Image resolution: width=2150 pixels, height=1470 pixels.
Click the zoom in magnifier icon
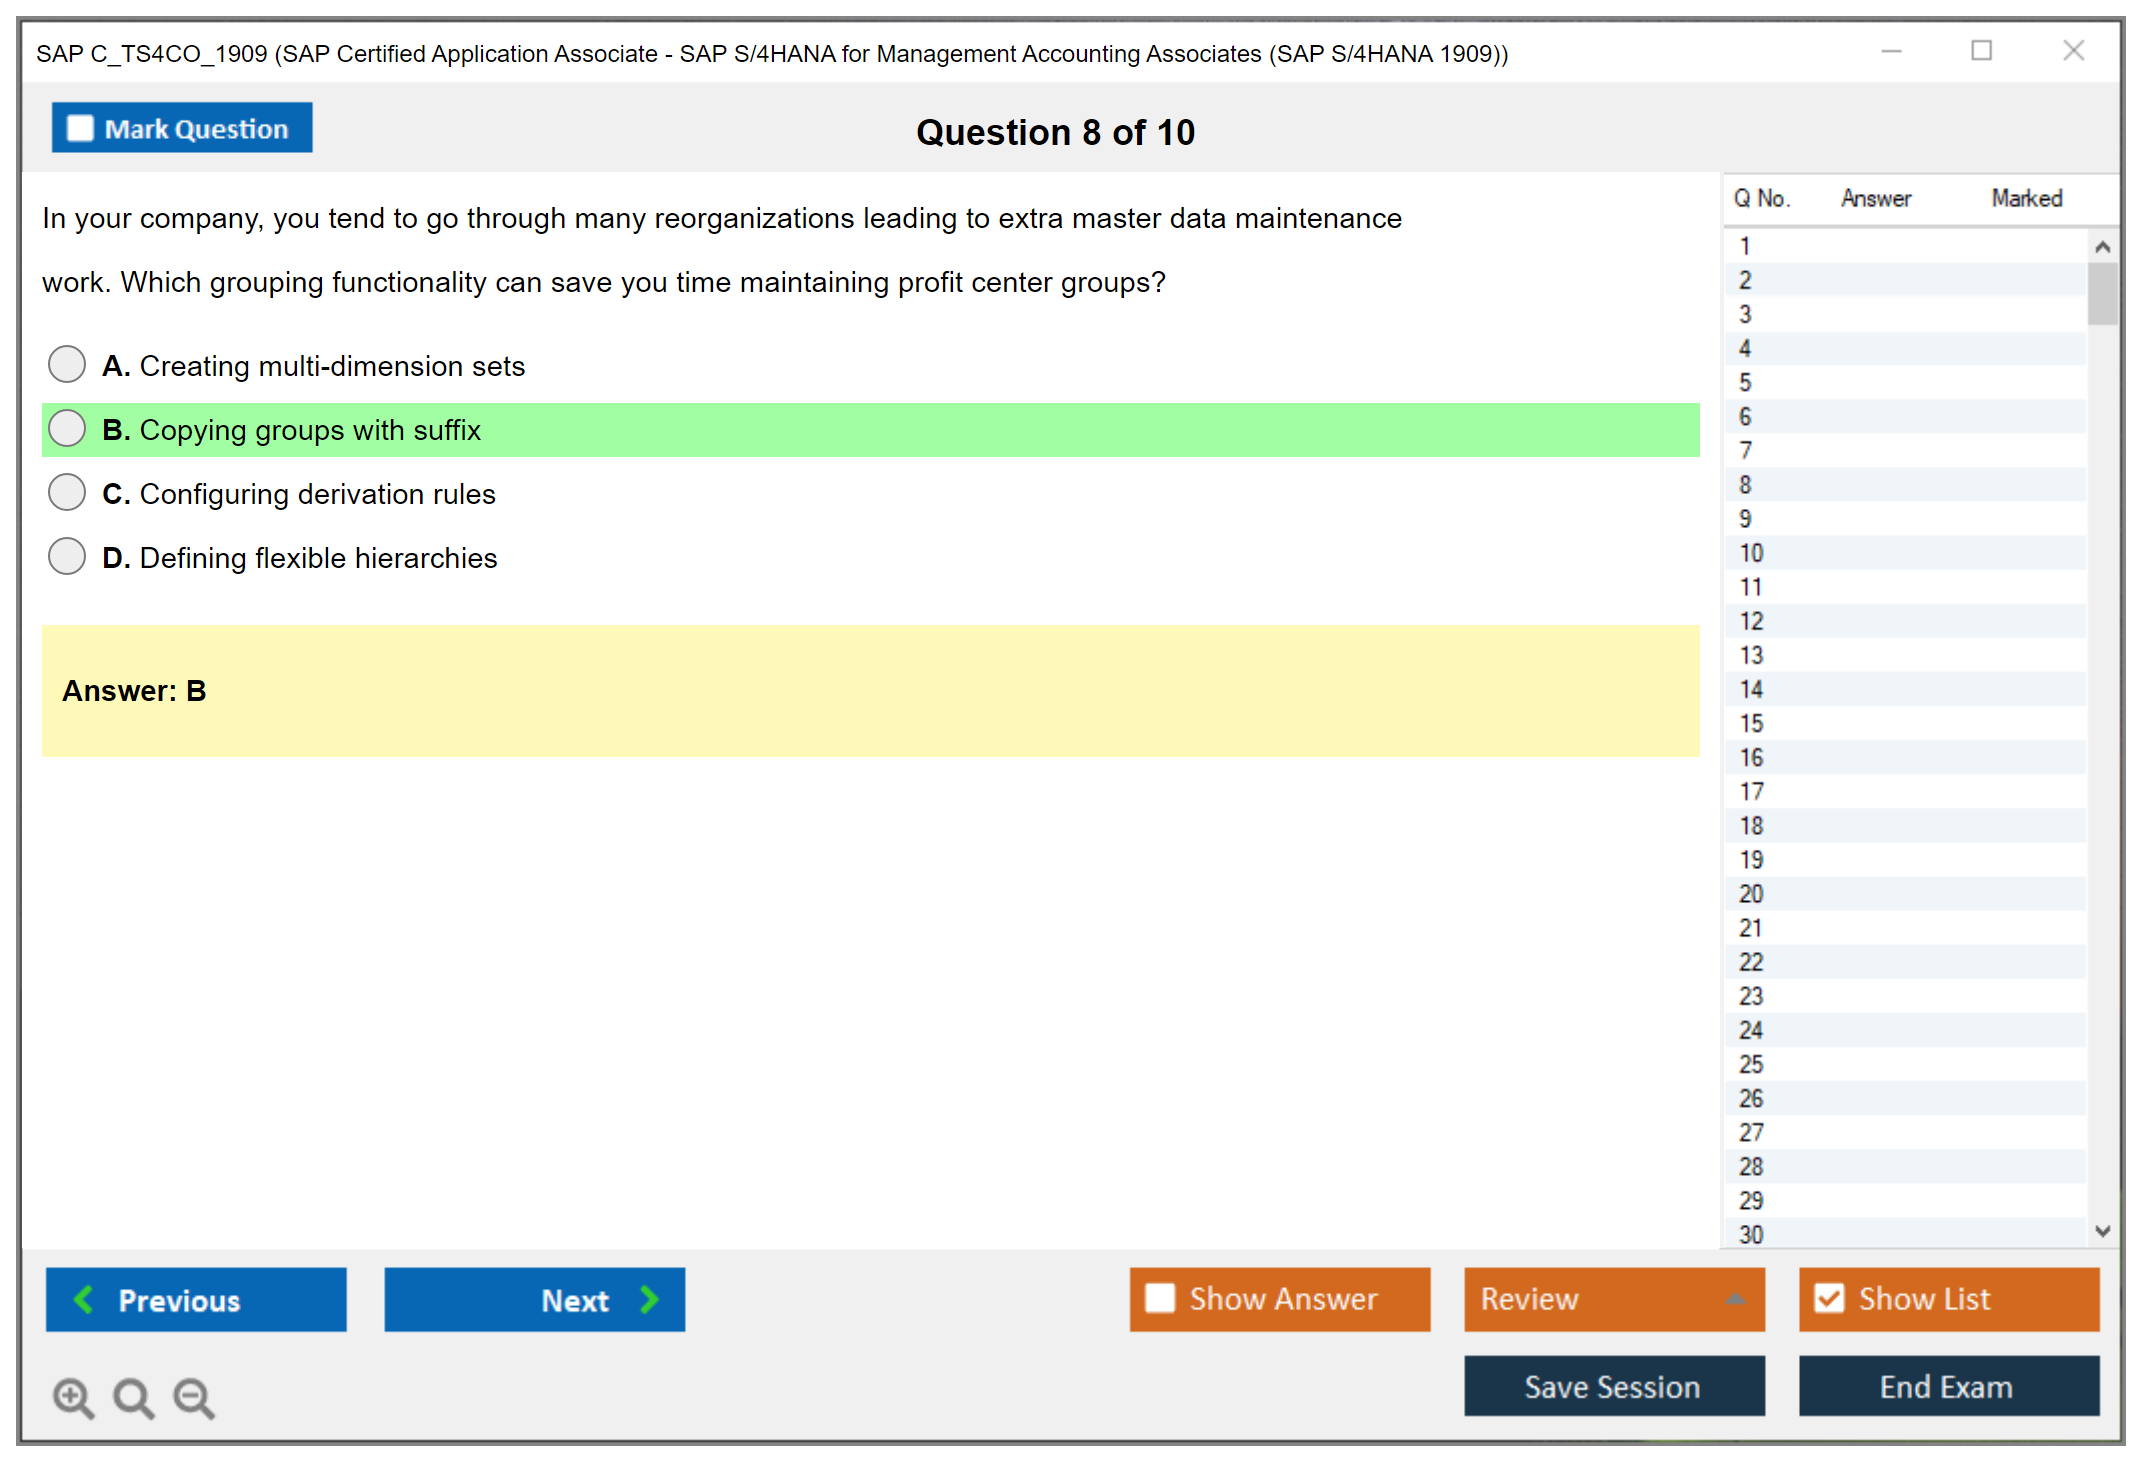[x=72, y=1396]
